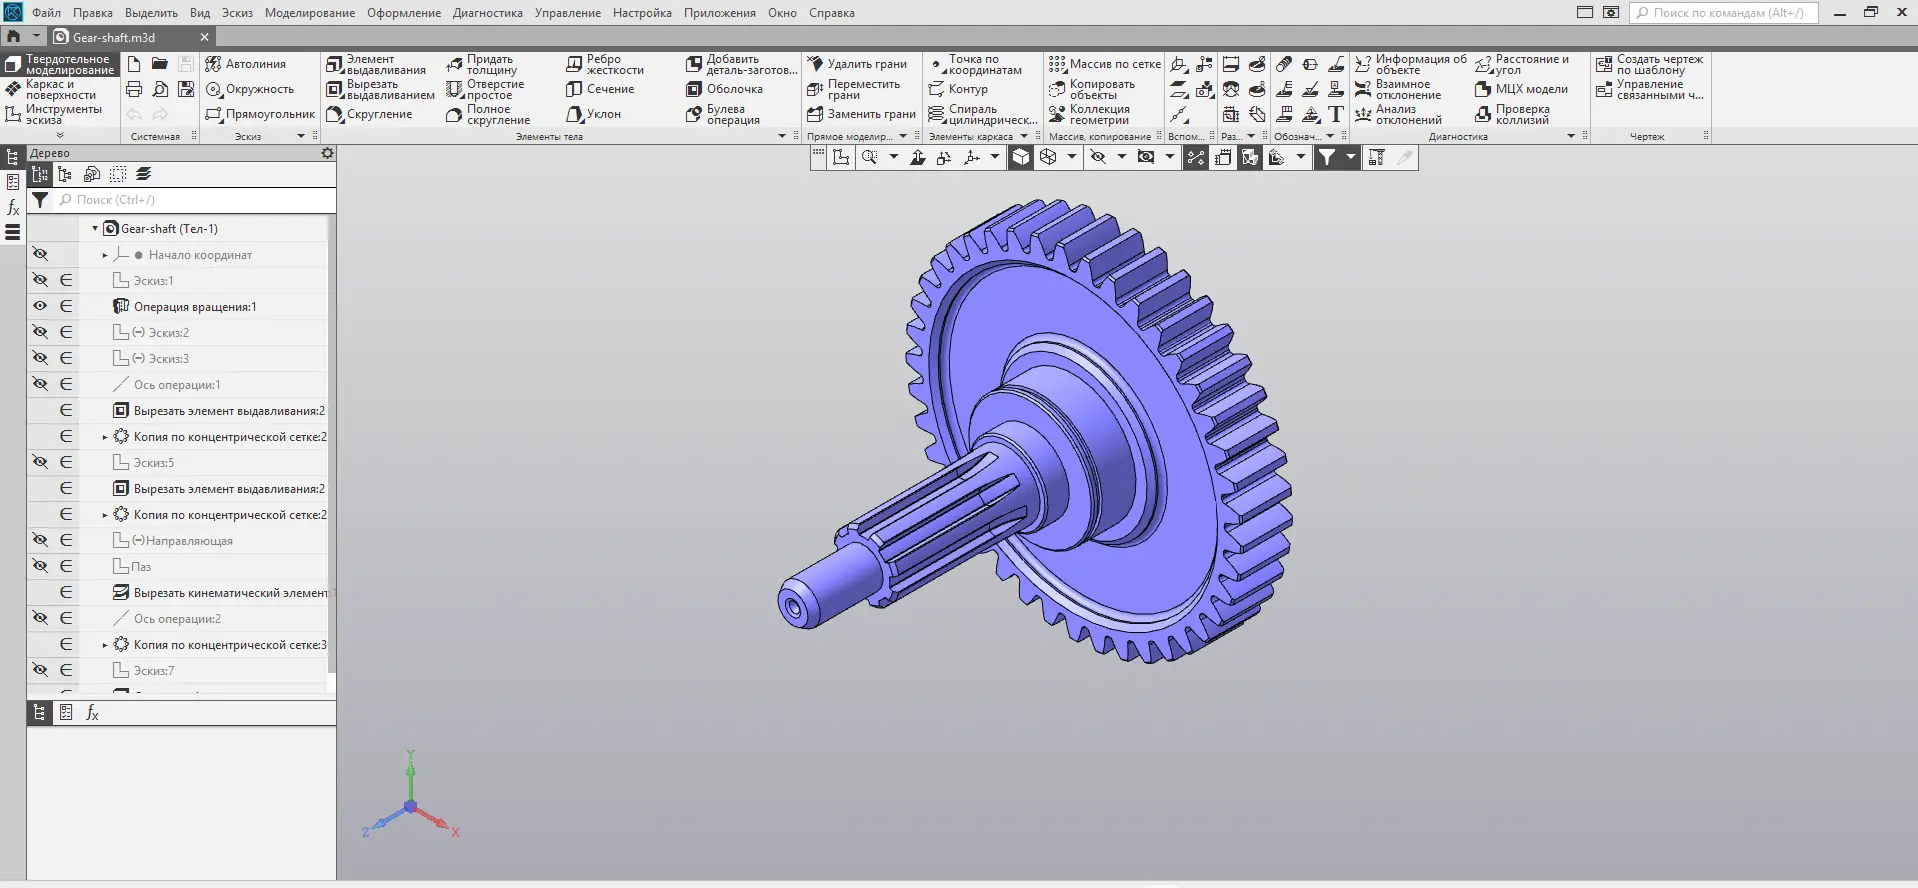1918x888 pixels.
Task: Open the Приложения menu
Action: tap(720, 13)
